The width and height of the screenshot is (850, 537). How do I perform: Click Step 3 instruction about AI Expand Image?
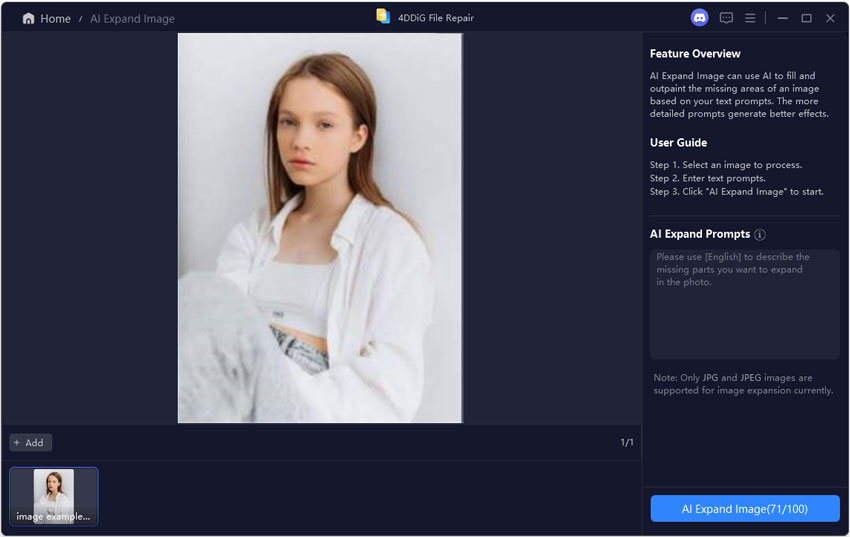736,192
